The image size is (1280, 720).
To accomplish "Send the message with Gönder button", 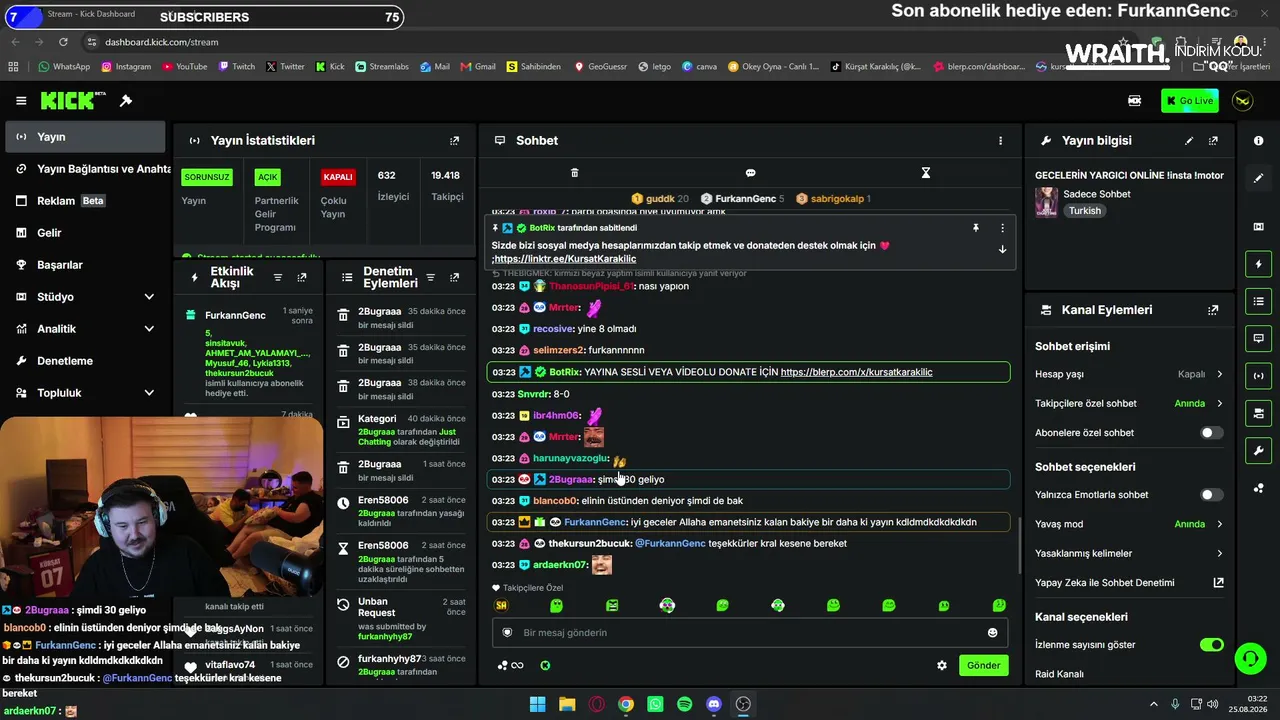I will 983,665.
